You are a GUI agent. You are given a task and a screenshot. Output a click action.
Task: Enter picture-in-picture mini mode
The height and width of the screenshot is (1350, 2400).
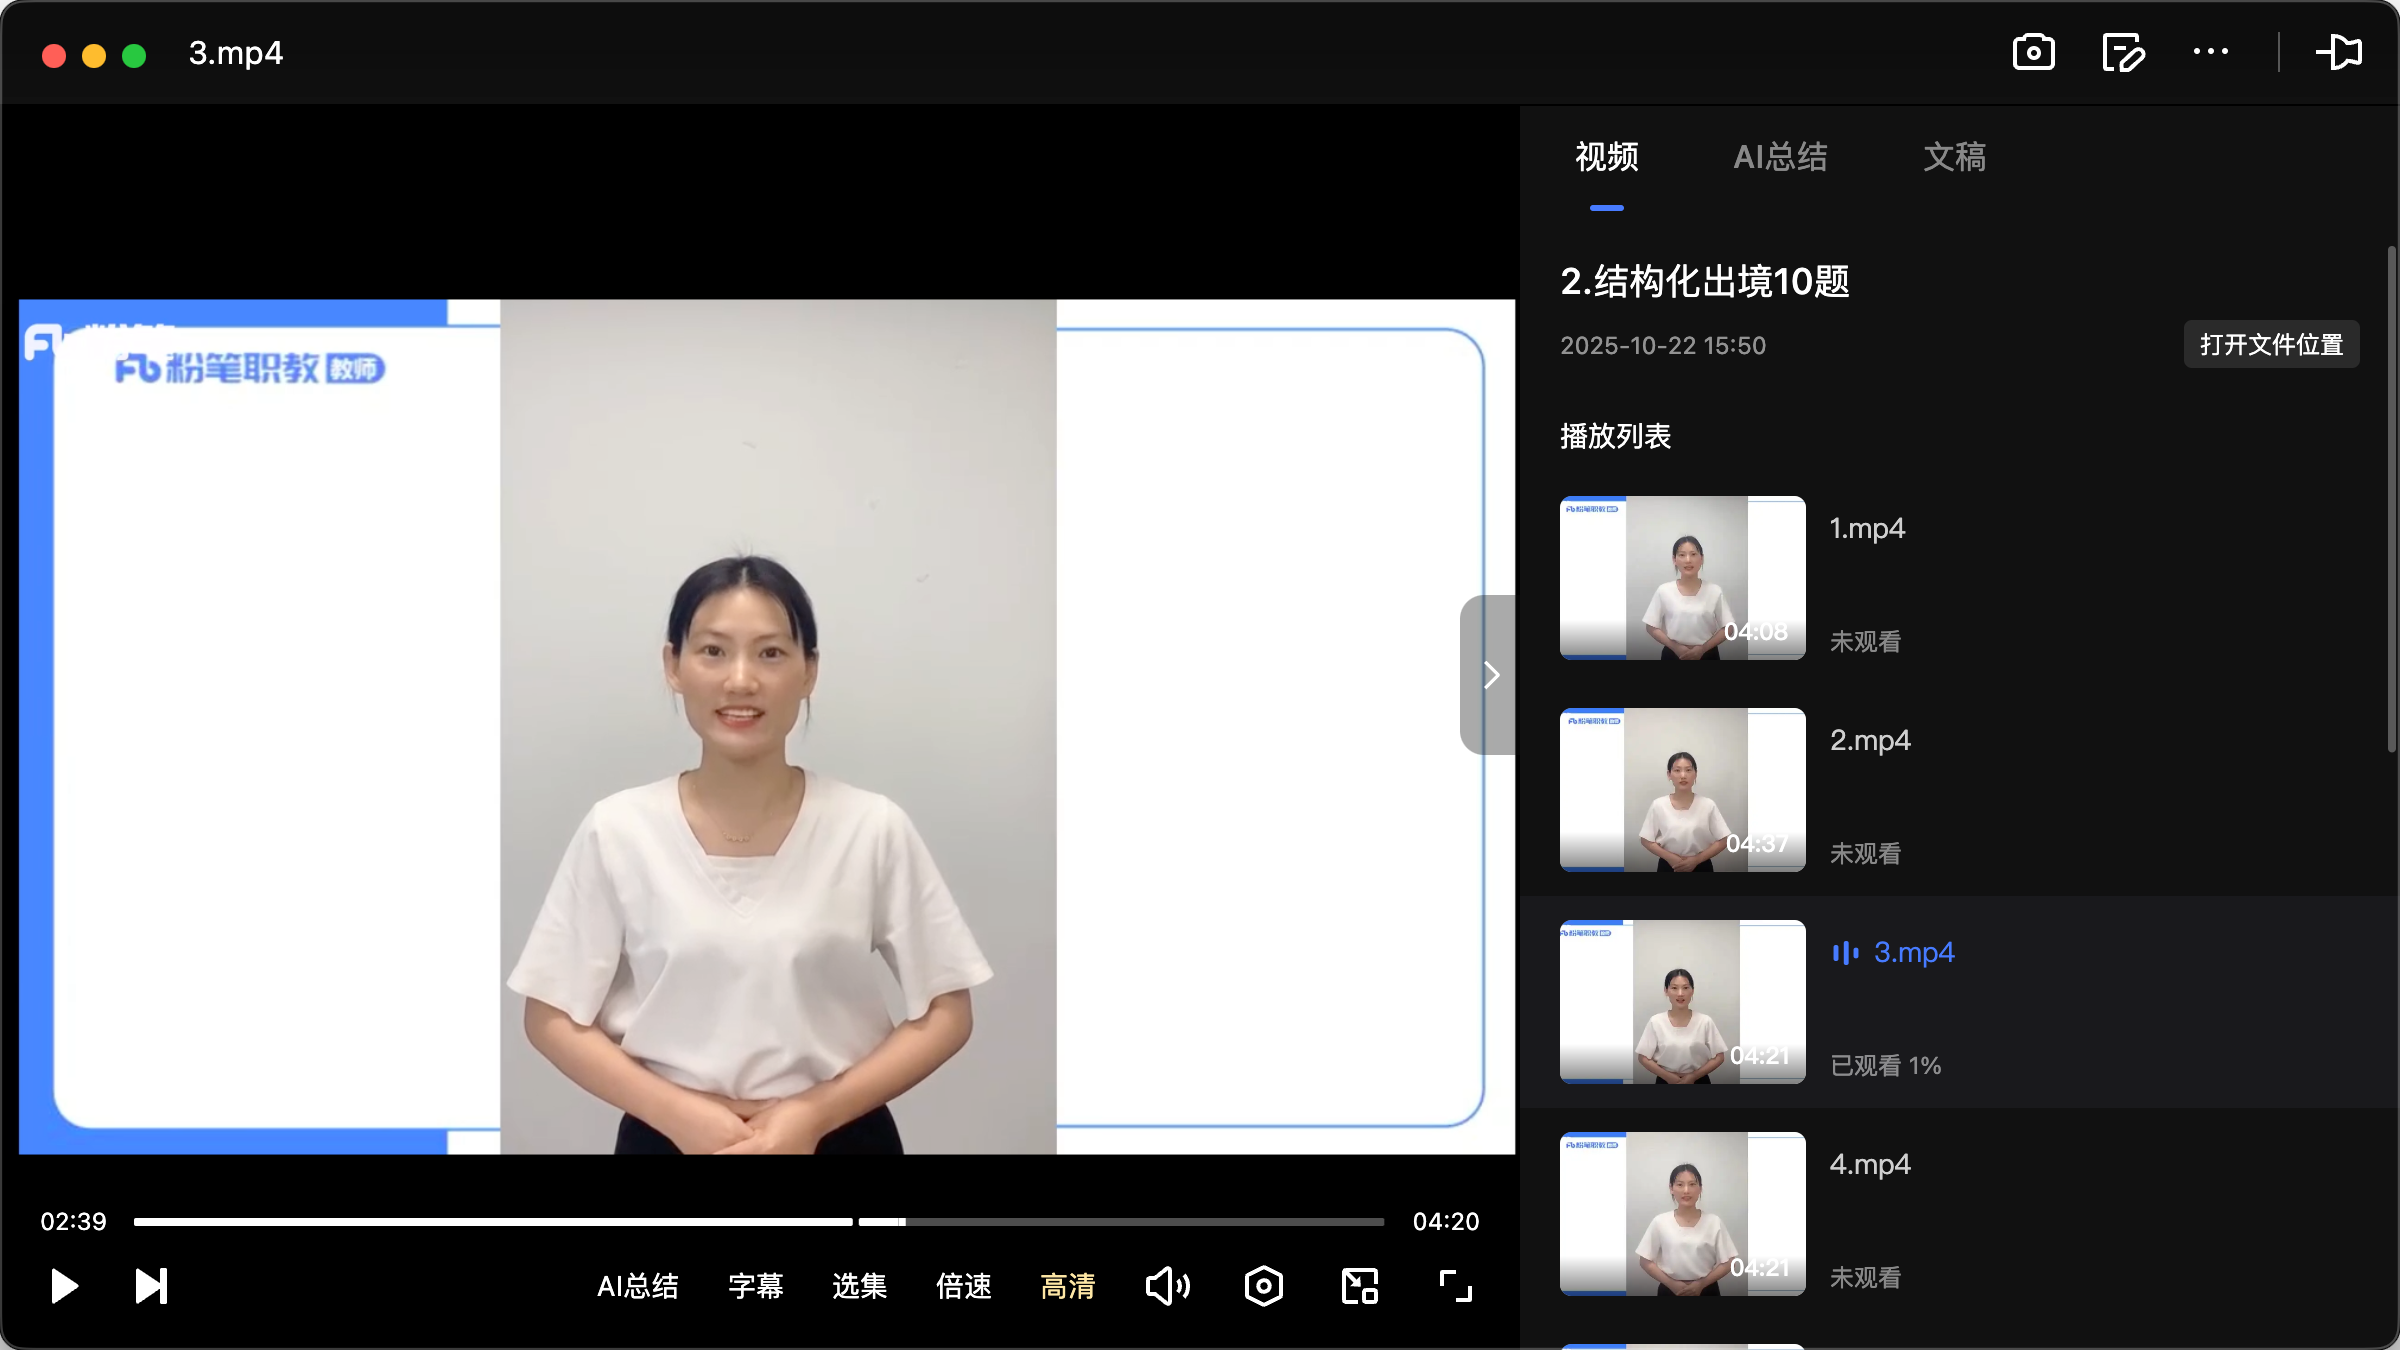tap(1358, 1286)
